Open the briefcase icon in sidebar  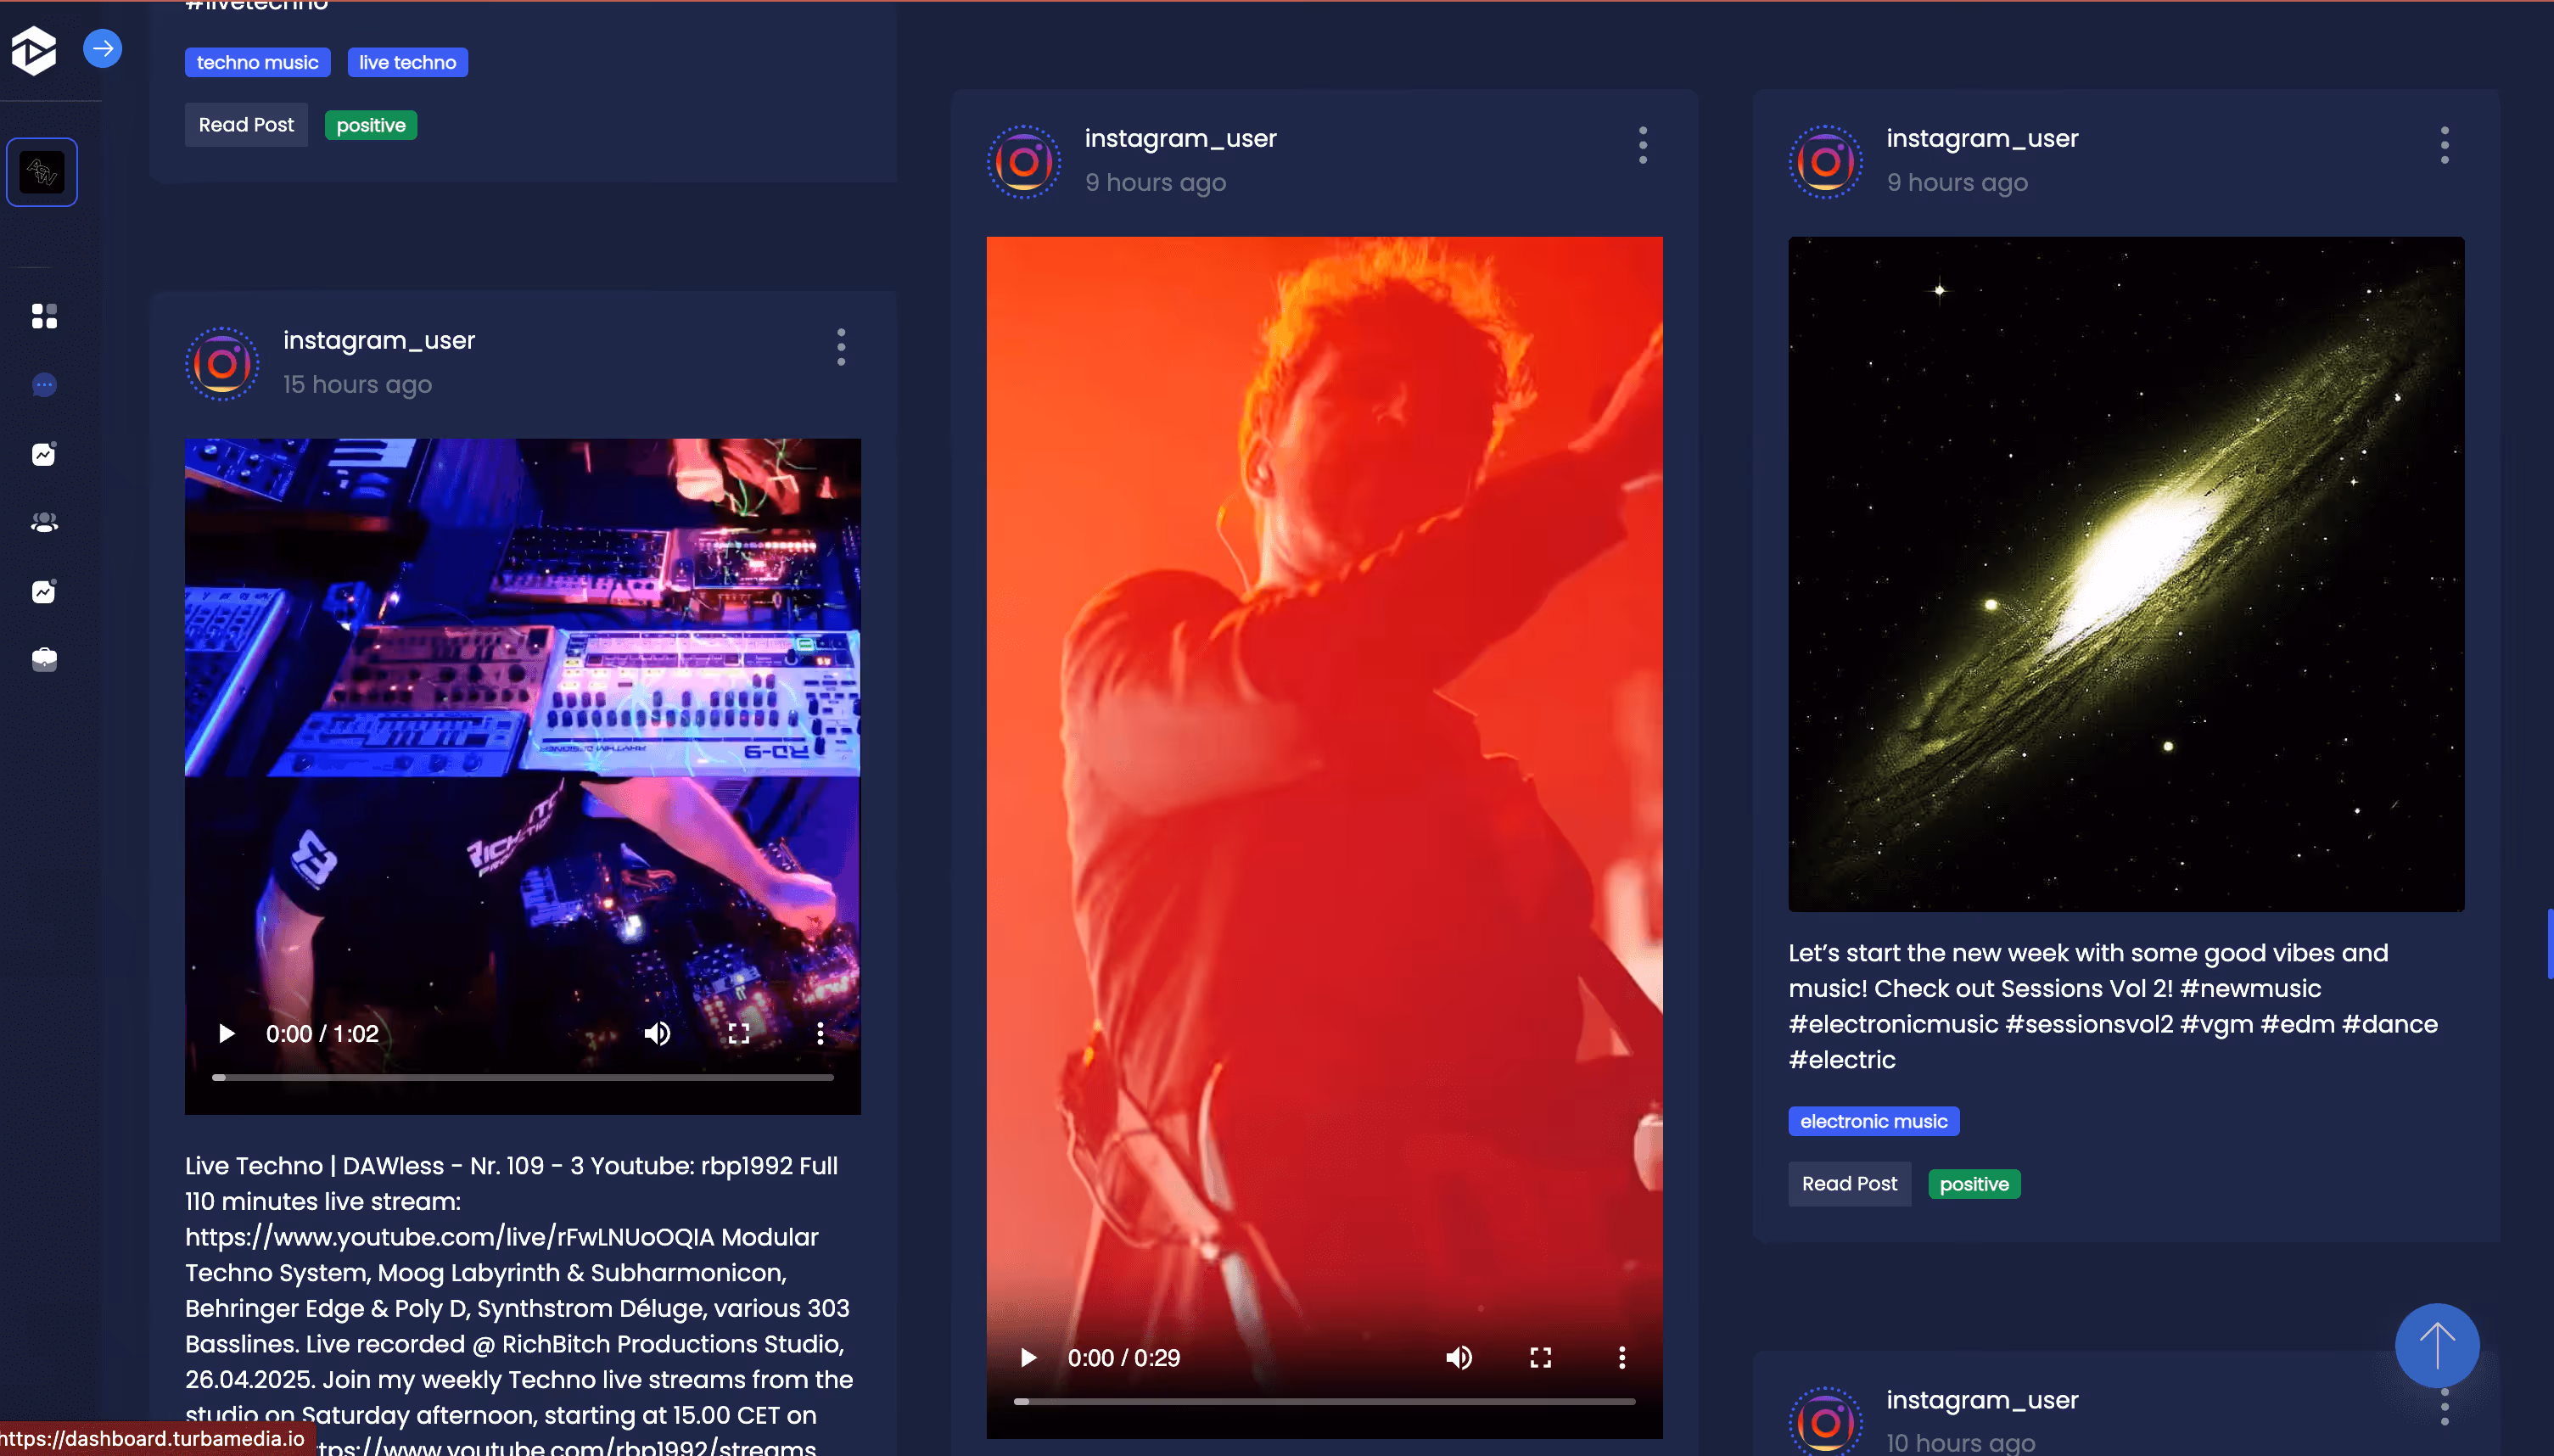(x=44, y=659)
